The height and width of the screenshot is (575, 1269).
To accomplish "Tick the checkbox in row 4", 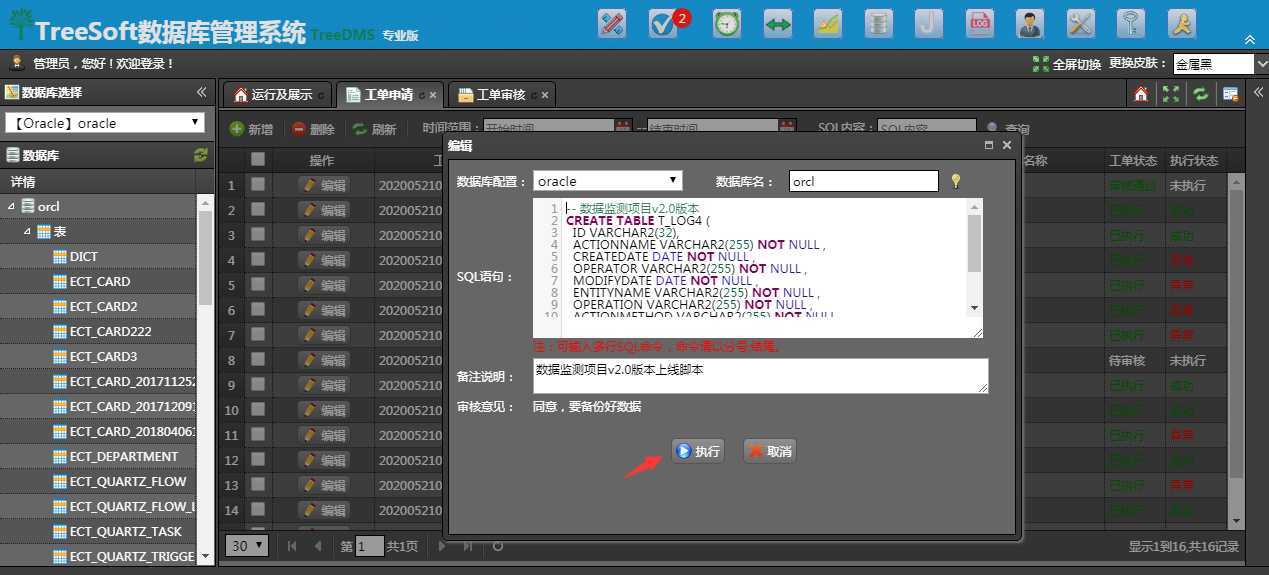I will [258, 259].
